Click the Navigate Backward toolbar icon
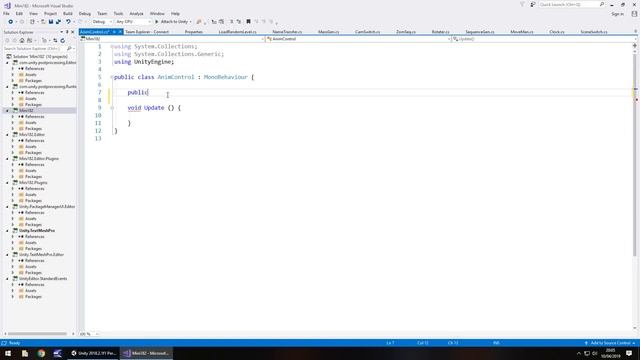 pos(11,22)
